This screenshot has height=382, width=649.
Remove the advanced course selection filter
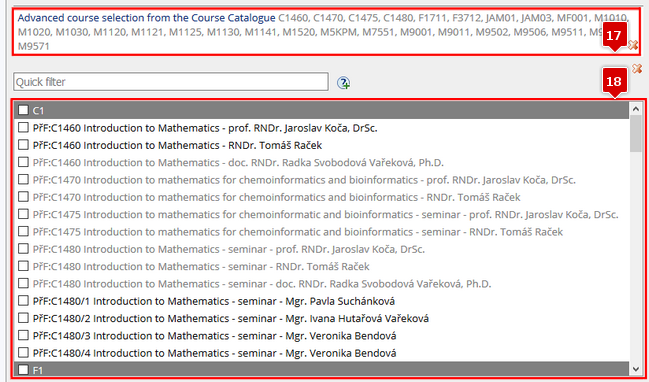633,45
